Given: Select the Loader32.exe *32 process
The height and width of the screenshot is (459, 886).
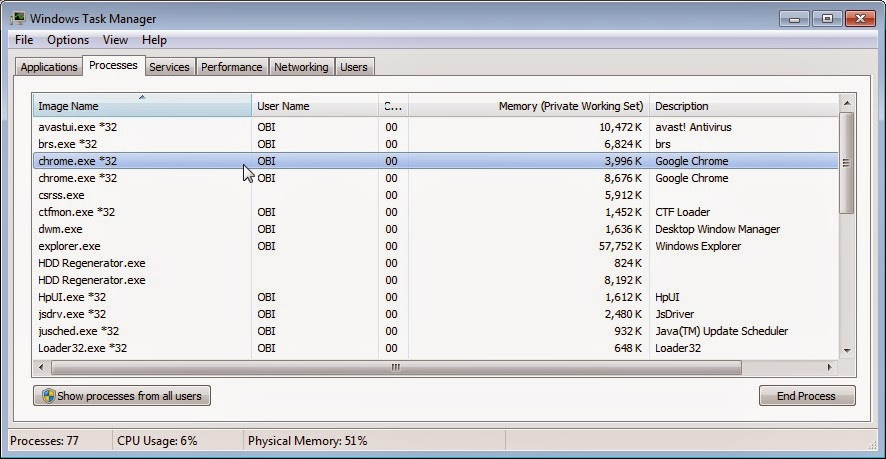Looking at the screenshot, I should [436, 348].
